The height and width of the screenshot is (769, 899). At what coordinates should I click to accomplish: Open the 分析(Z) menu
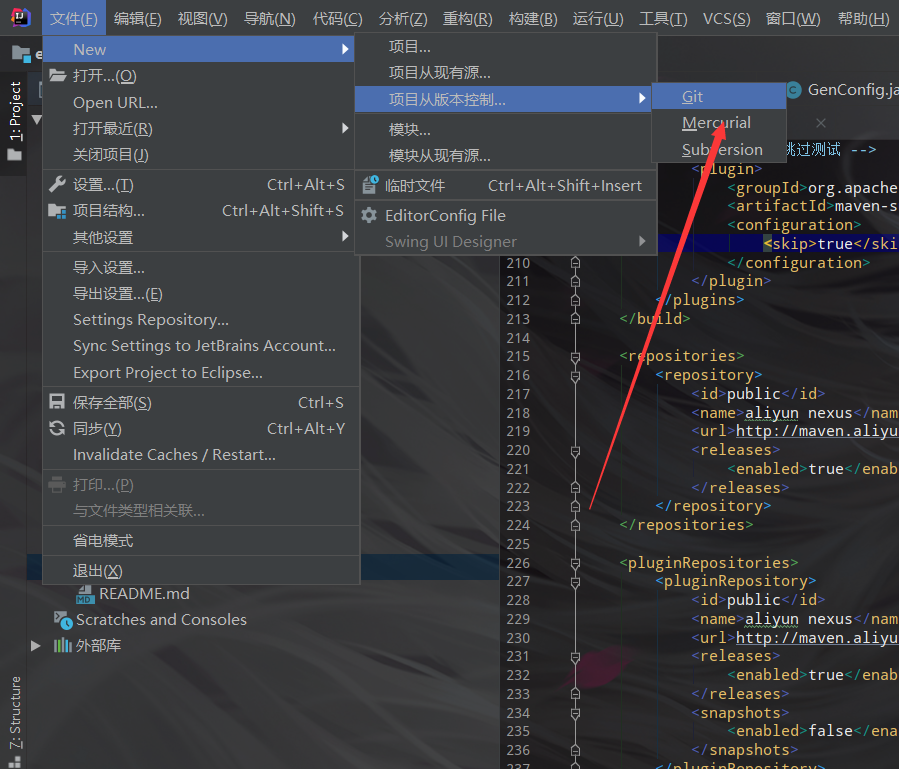[402, 19]
